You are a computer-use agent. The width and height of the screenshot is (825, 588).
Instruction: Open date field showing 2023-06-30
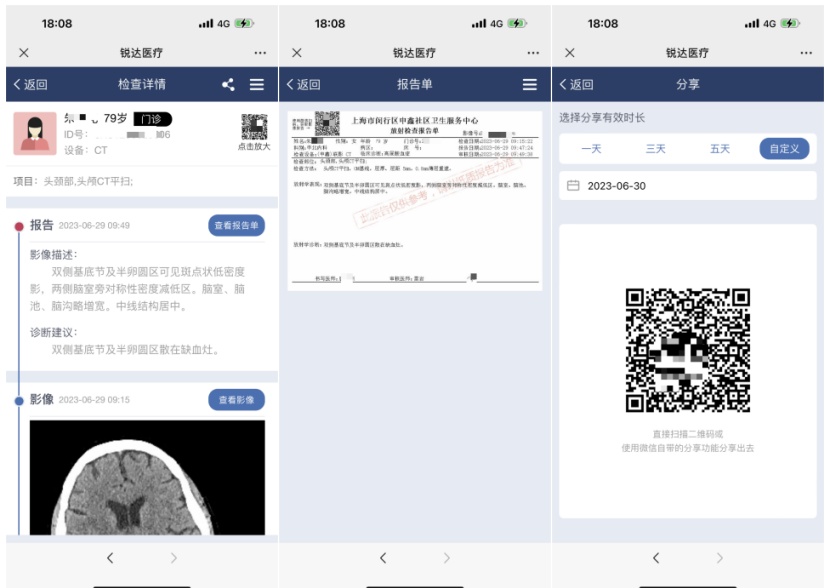[x=687, y=186]
